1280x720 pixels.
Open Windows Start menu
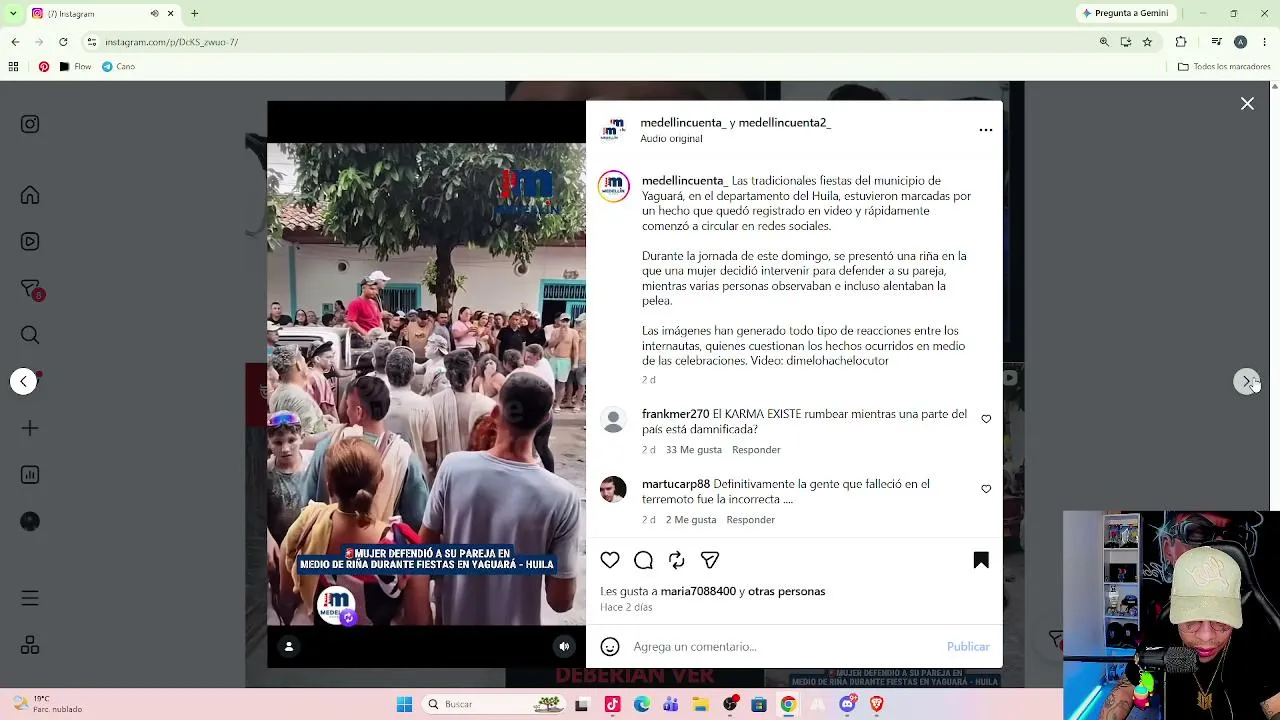tap(404, 705)
